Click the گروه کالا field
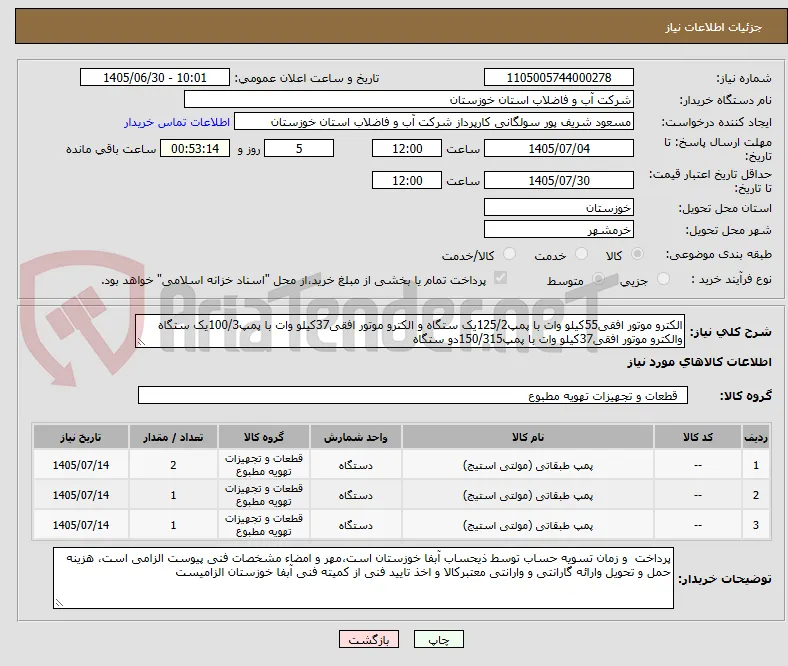 coord(413,395)
